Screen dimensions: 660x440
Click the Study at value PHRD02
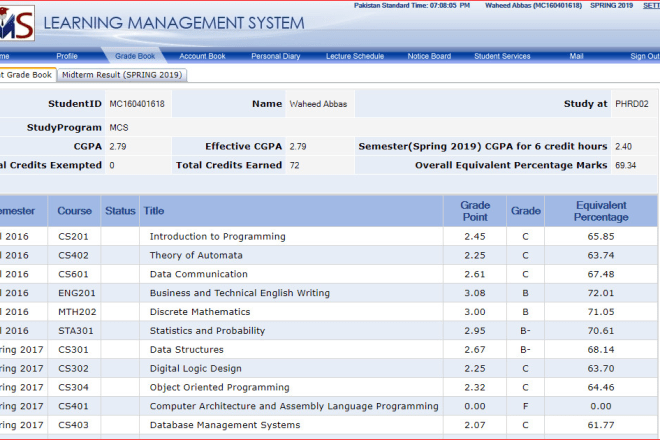pos(632,104)
